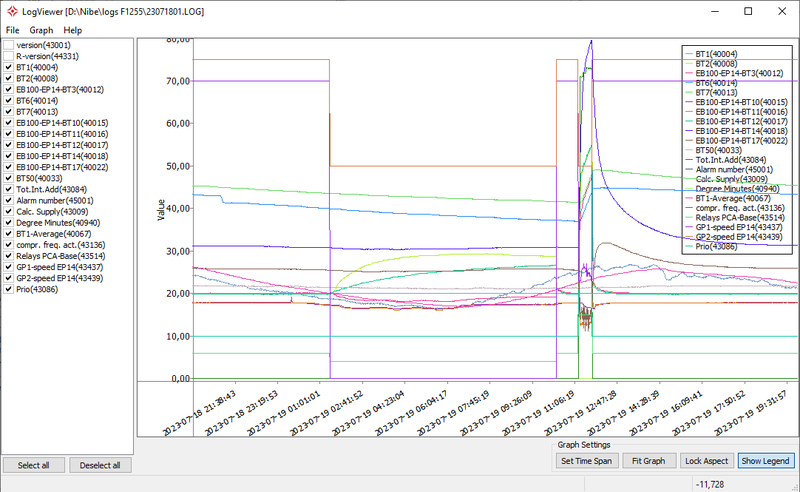Screen dimensions: 800x492
Task: Enable the version(43001) checkbox
Action: 8,45
